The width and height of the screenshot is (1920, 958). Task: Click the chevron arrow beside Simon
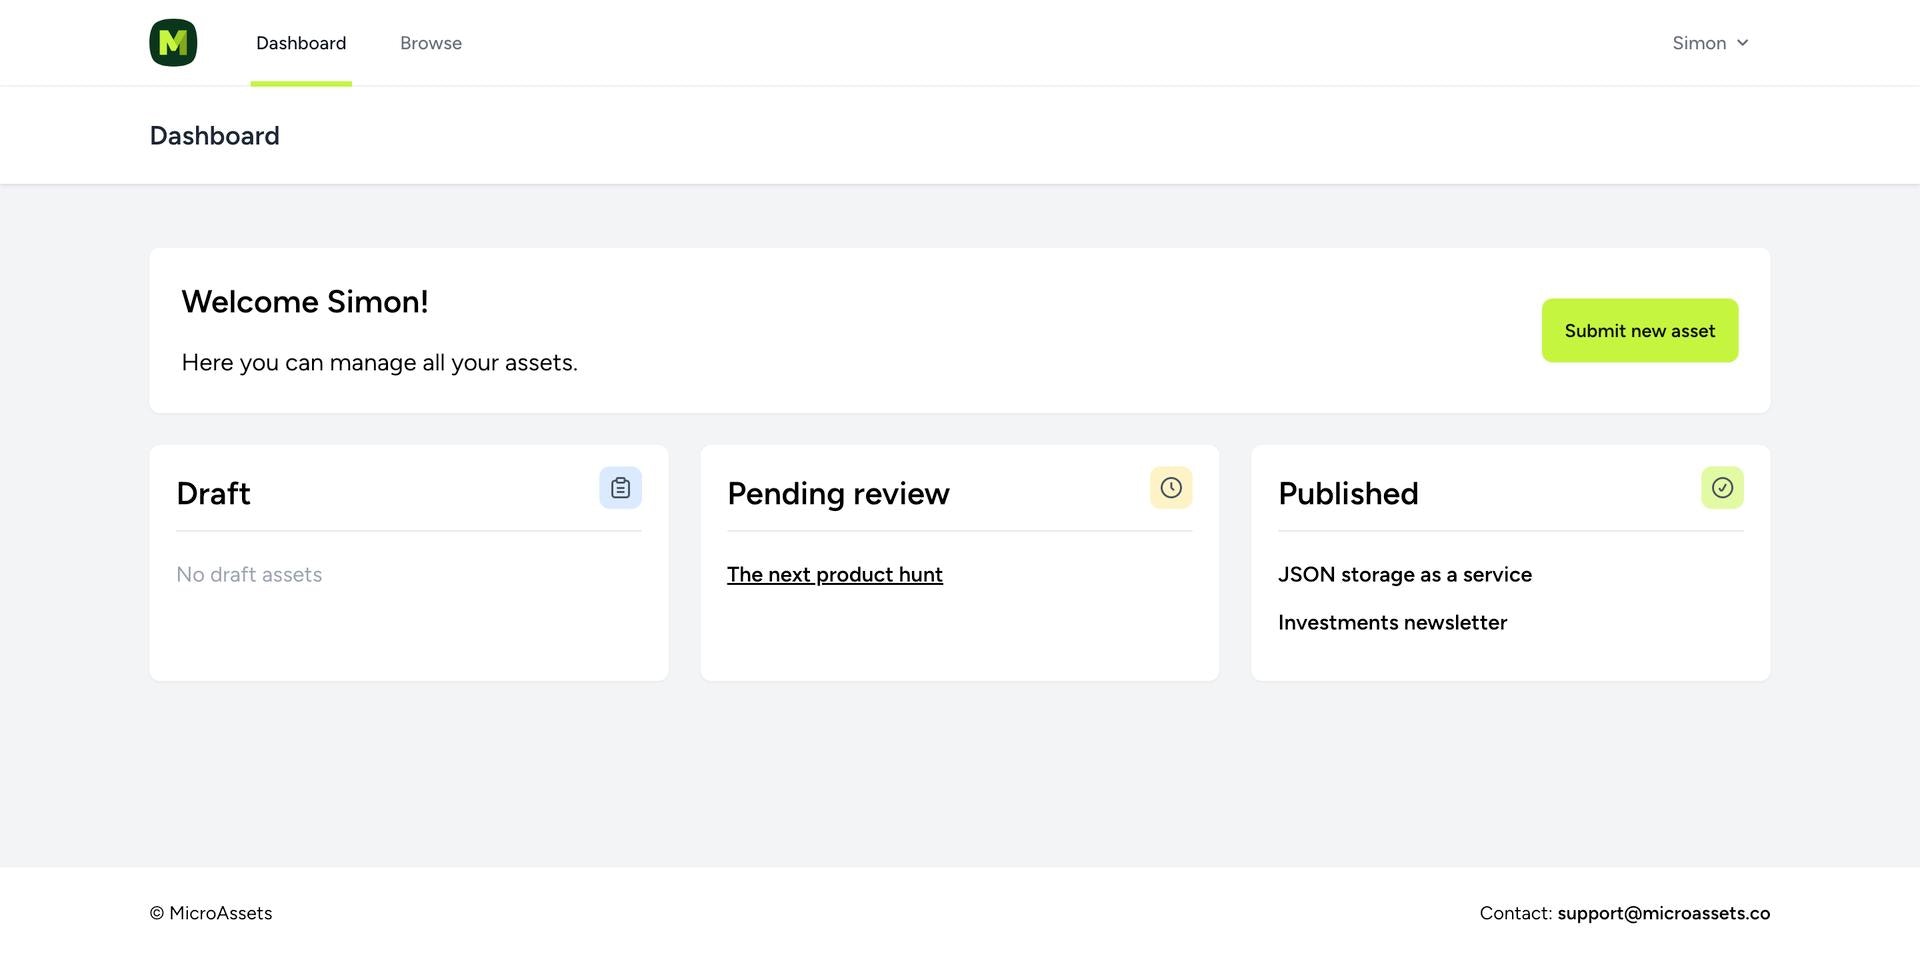[1742, 43]
